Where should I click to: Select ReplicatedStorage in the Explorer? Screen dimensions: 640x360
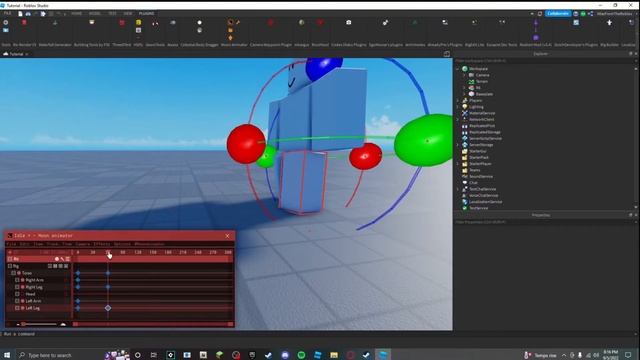[484, 132]
